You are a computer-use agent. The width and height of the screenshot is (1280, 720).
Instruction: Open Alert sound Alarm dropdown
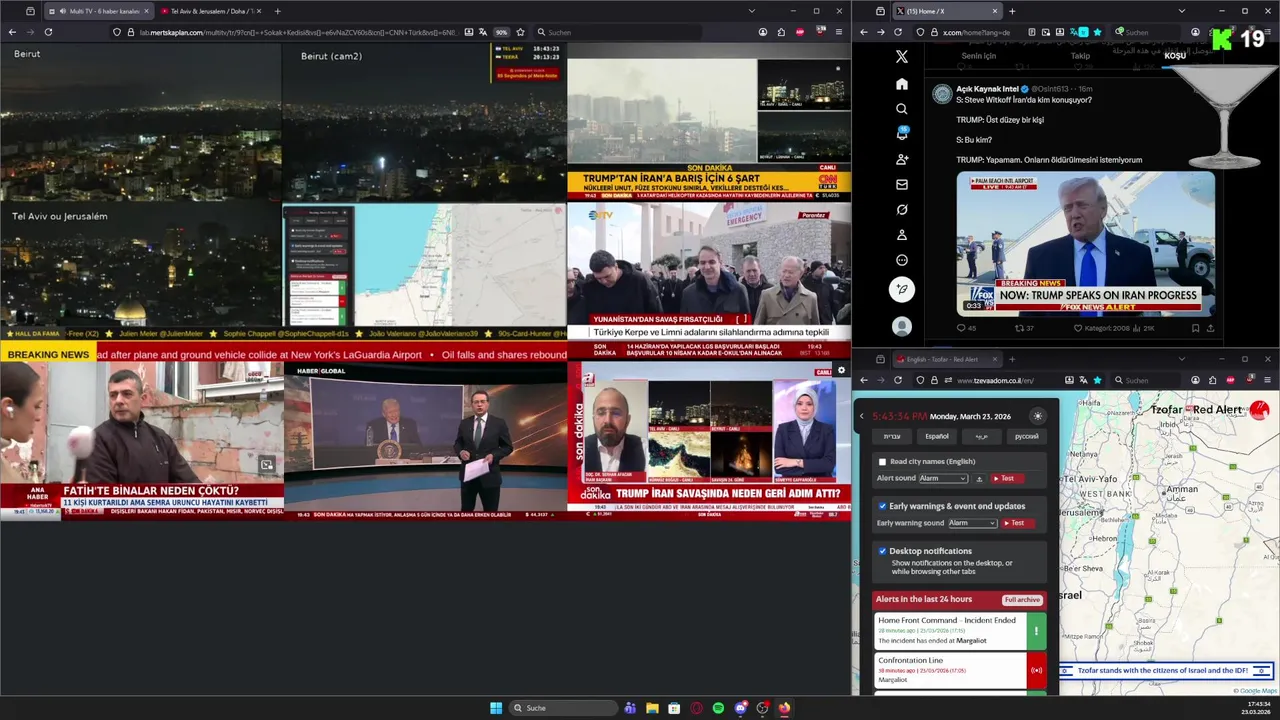943,479
